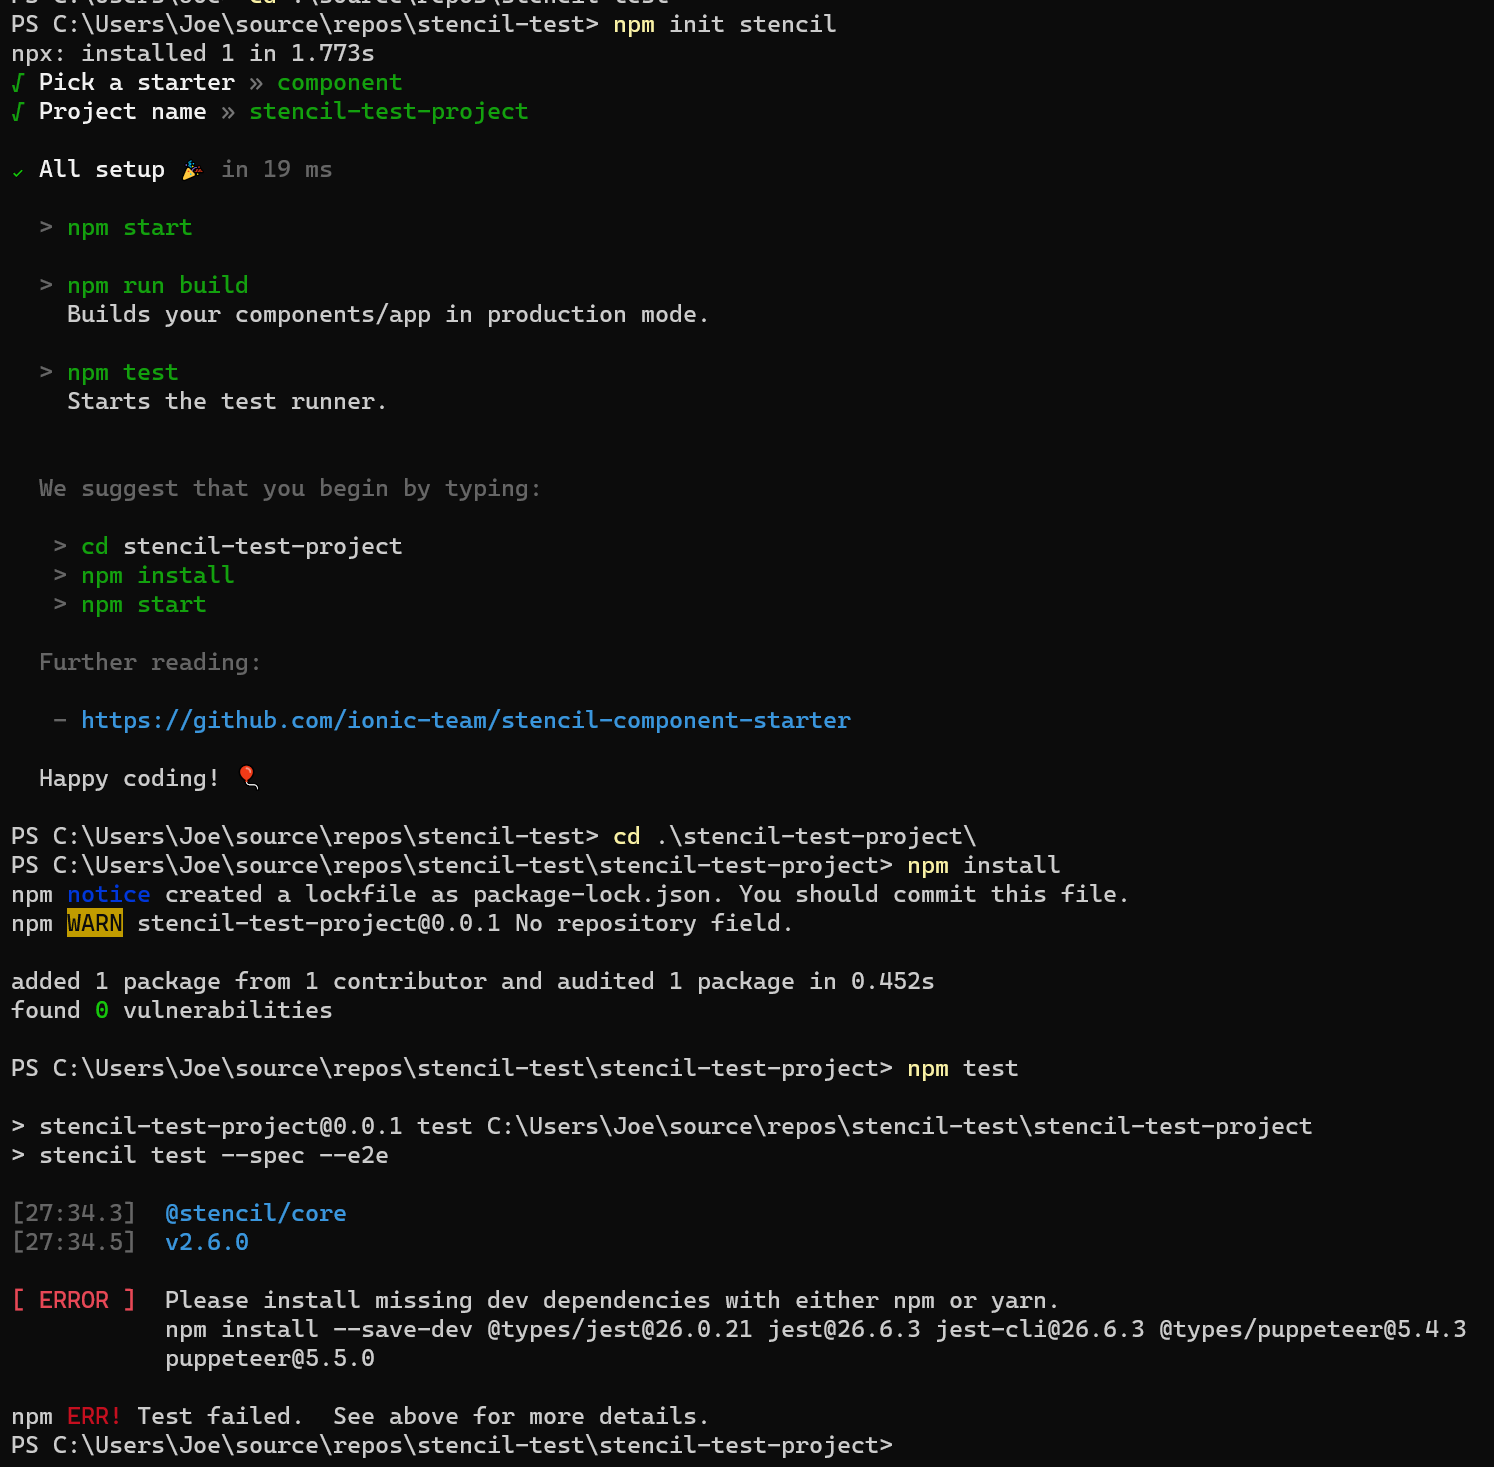The image size is (1494, 1467).
Task: Click the red ERROR indicator
Action: point(74,1300)
